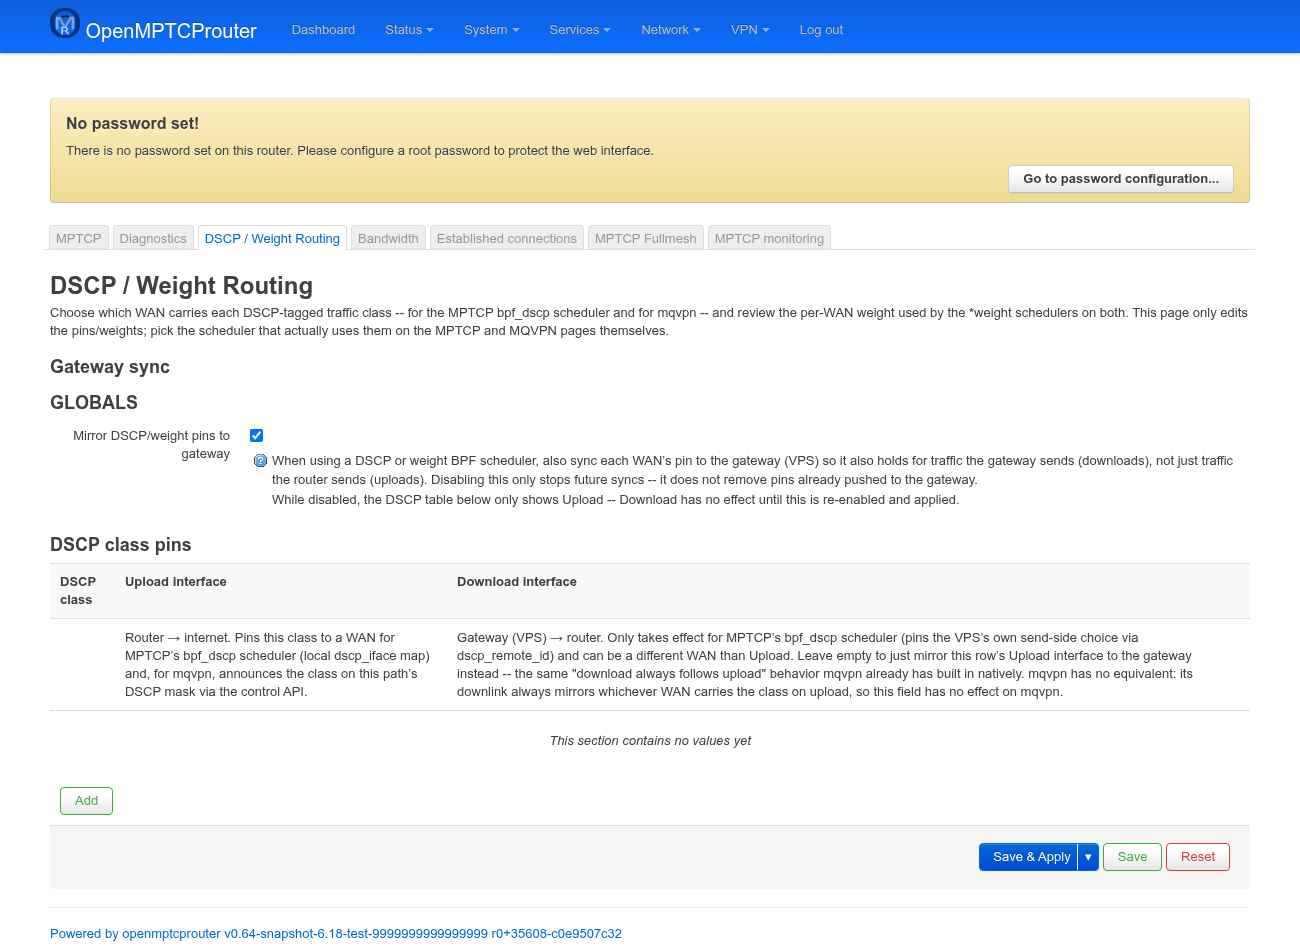Image resolution: width=1300 pixels, height=948 pixels.
Task: Open the Established connections tab
Action: click(507, 238)
